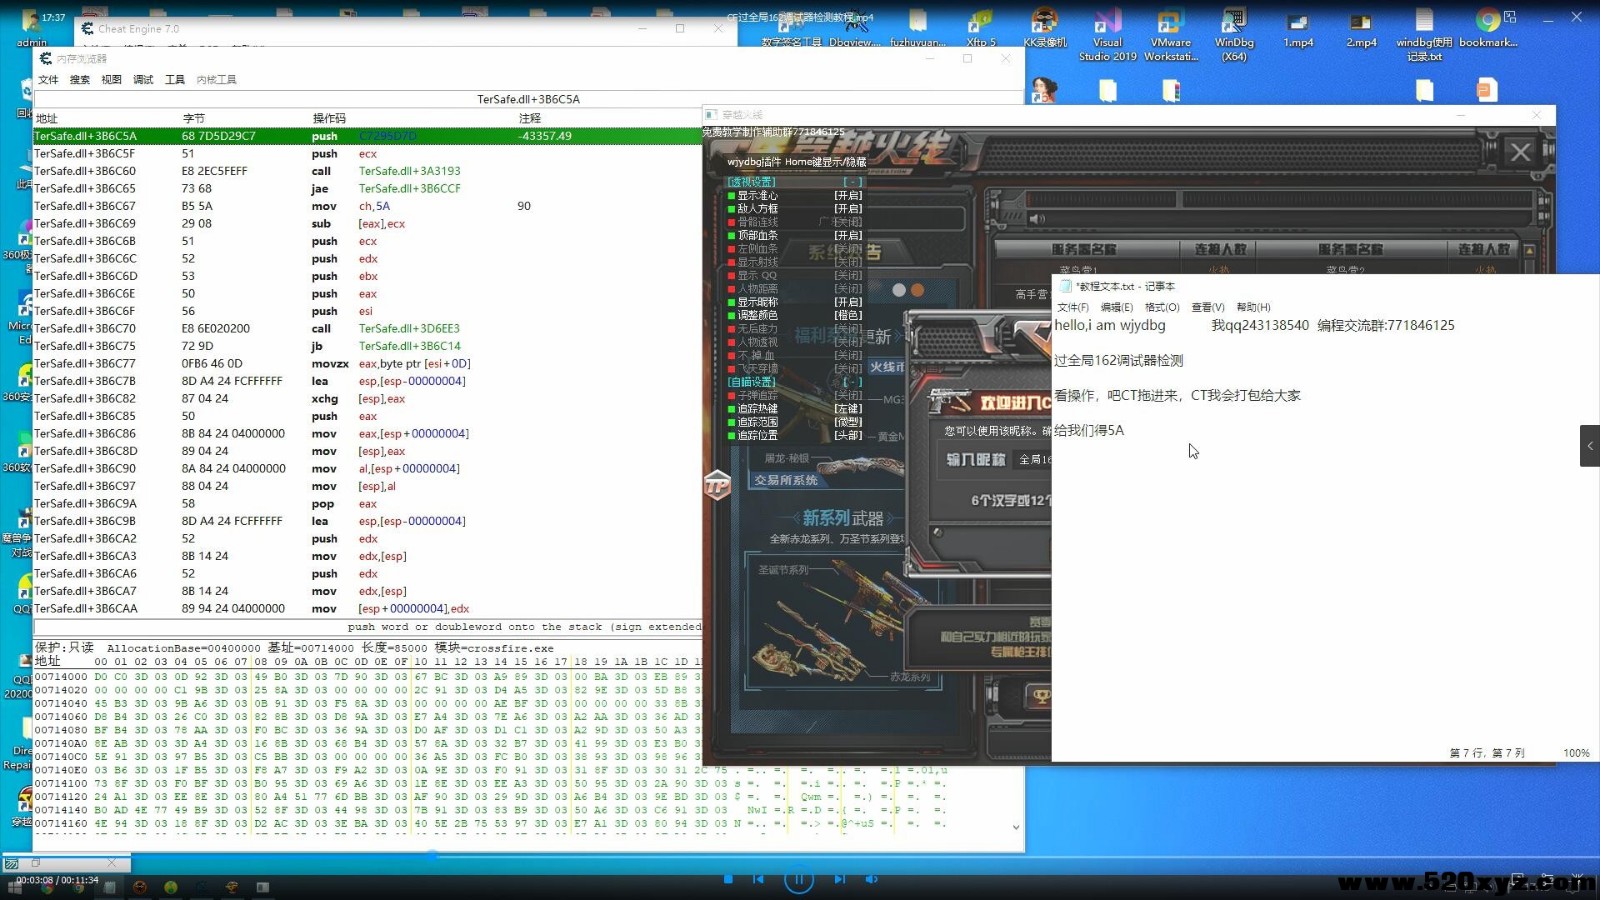Click the 操作码 column header in disassembler

(329, 118)
